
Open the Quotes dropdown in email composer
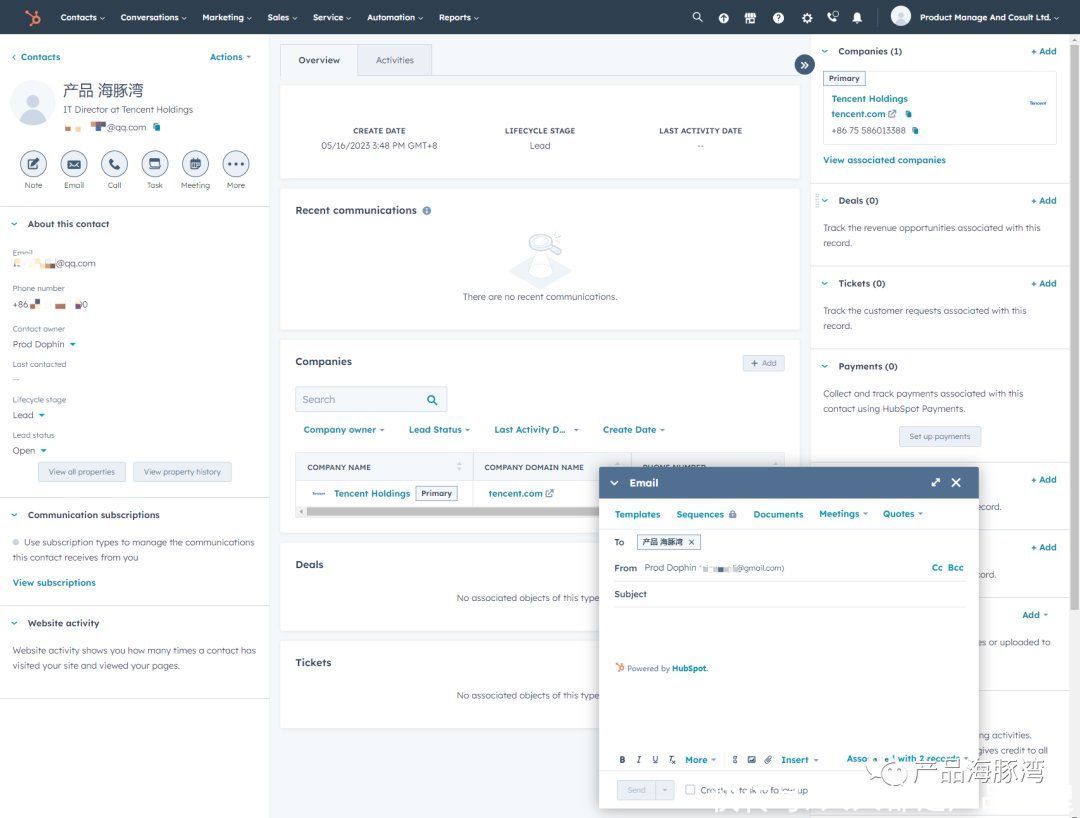[902, 514]
